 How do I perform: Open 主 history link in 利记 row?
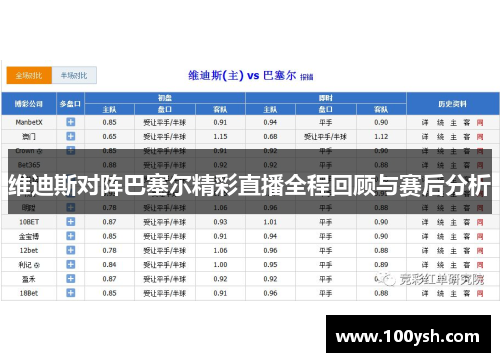coord(454,265)
